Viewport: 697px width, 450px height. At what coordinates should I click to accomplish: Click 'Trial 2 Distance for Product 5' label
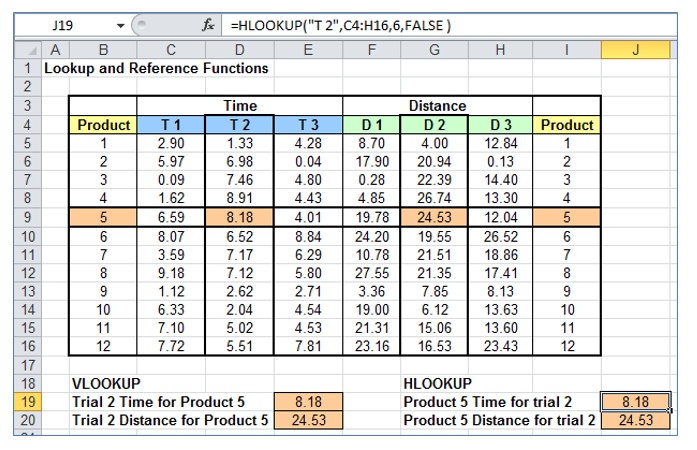click(x=170, y=420)
